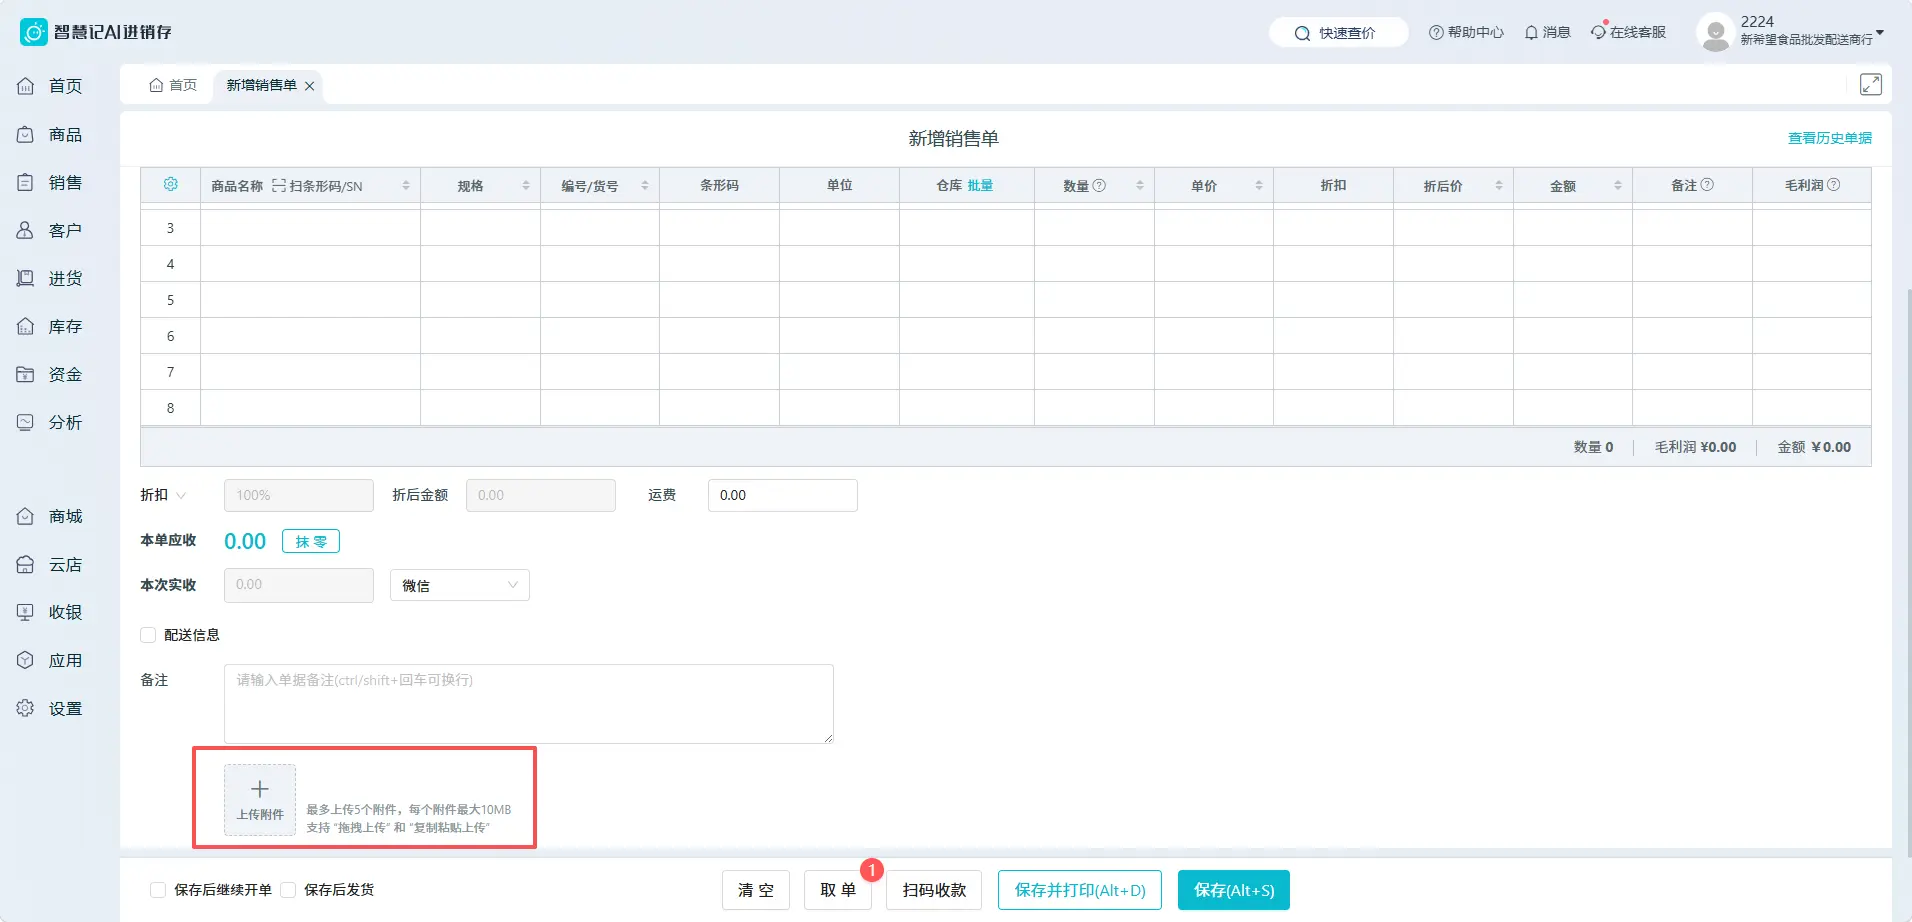
Task: Click the 上传附件 upload box
Action: pyautogui.click(x=260, y=800)
